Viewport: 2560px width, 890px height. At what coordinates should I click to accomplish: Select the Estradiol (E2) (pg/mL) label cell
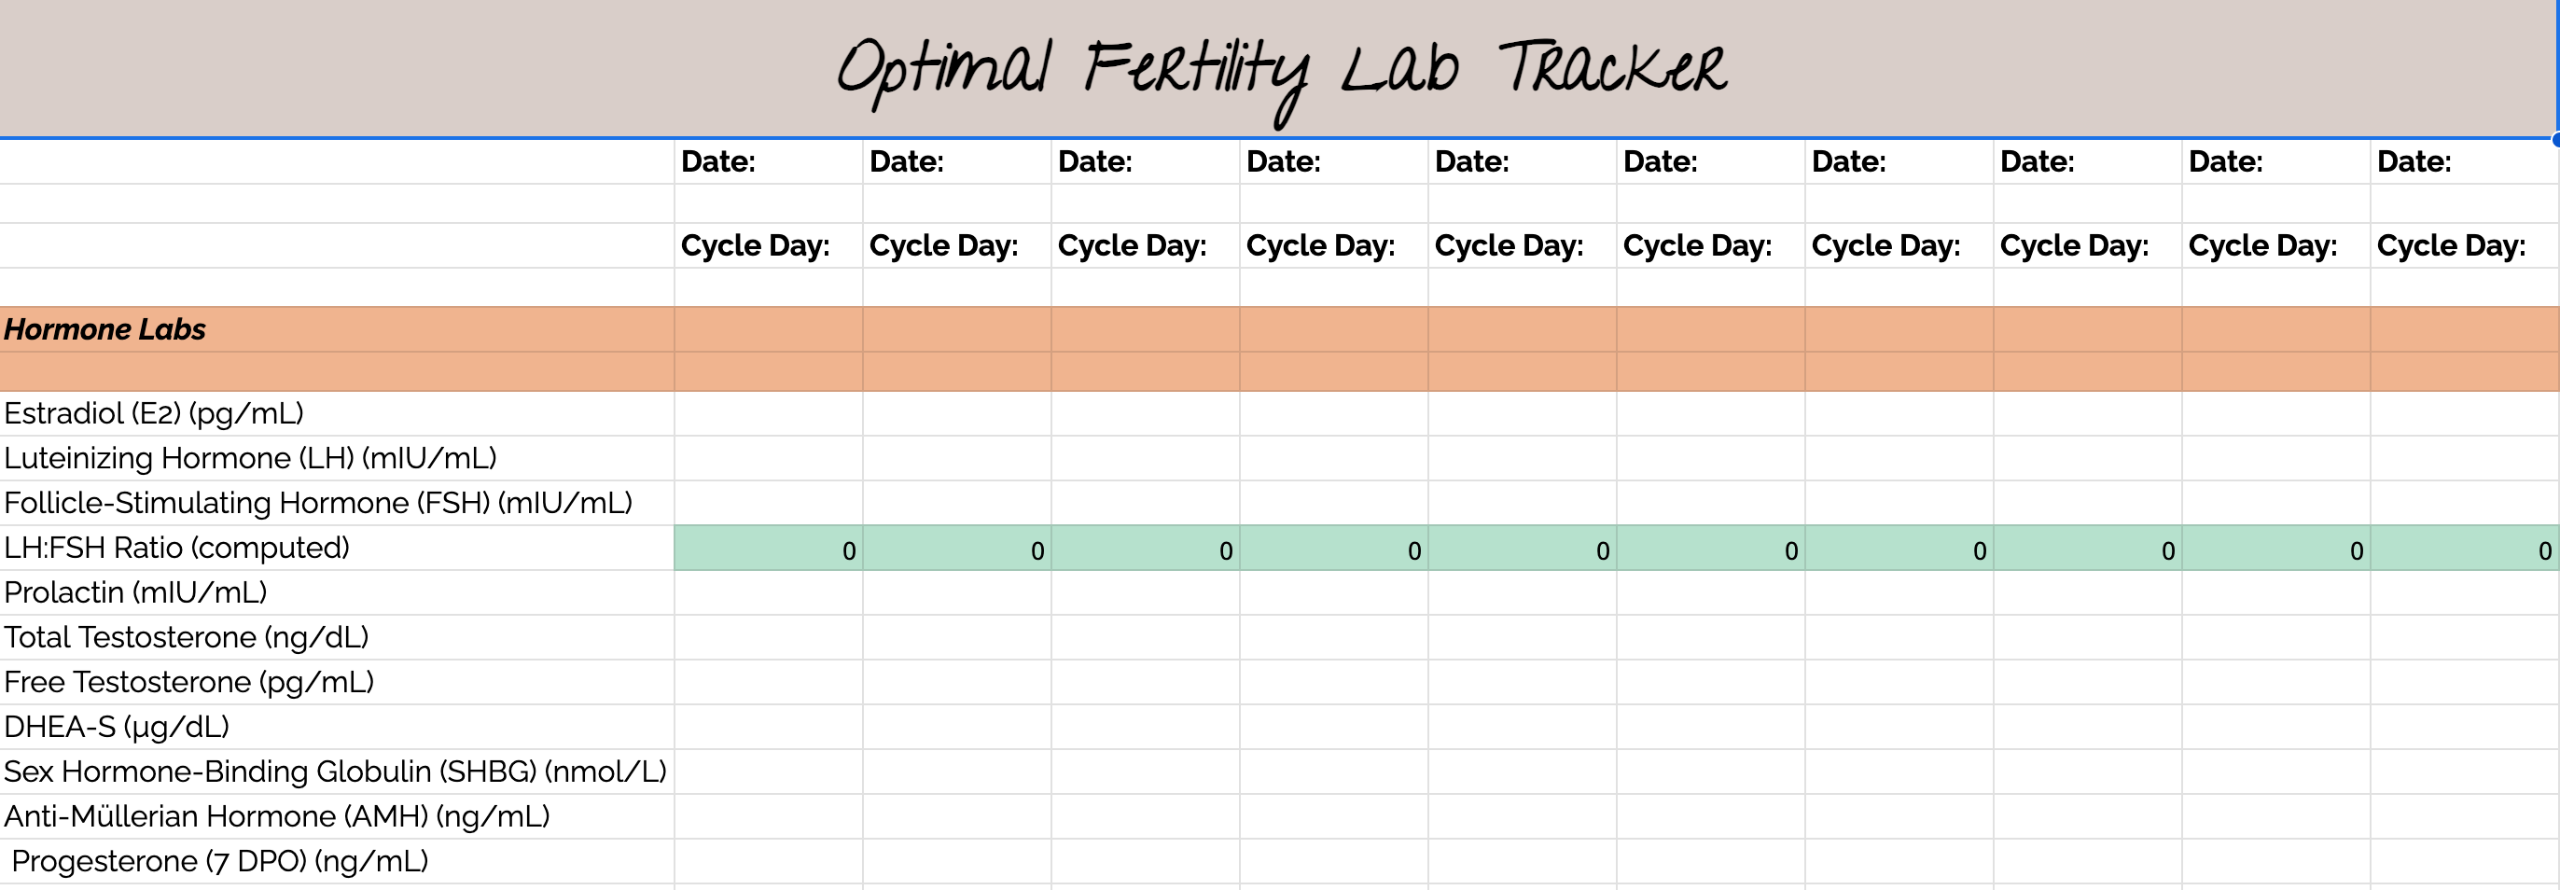coord(337,413)
